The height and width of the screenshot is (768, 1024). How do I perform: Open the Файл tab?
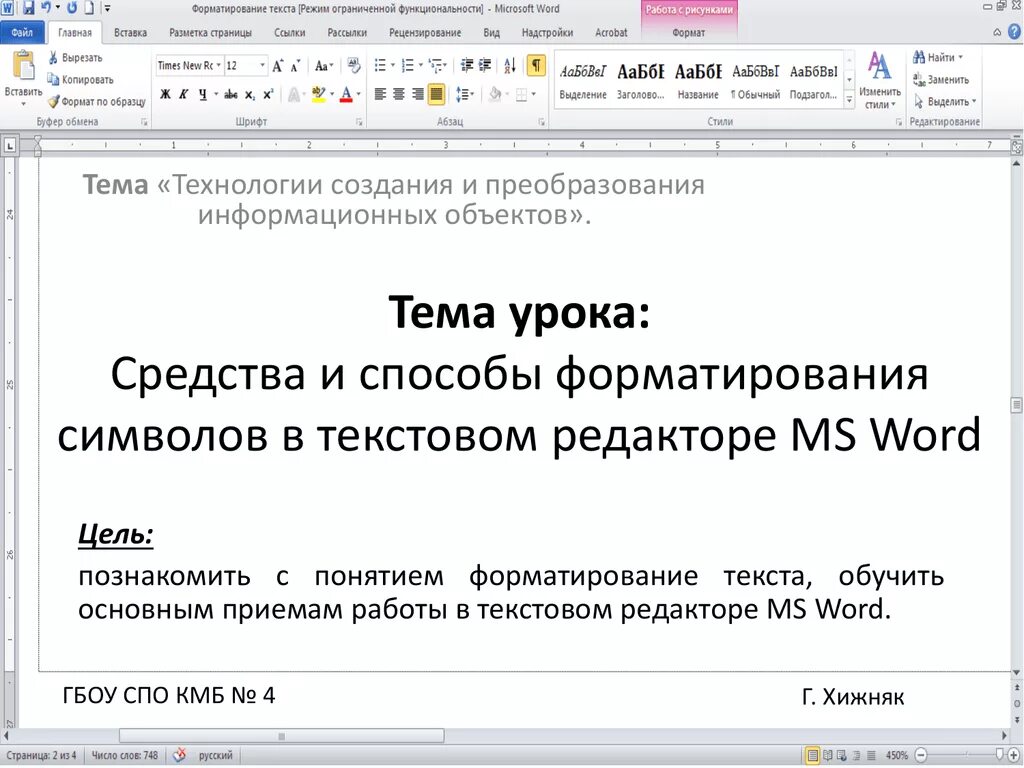click(22, 32)
